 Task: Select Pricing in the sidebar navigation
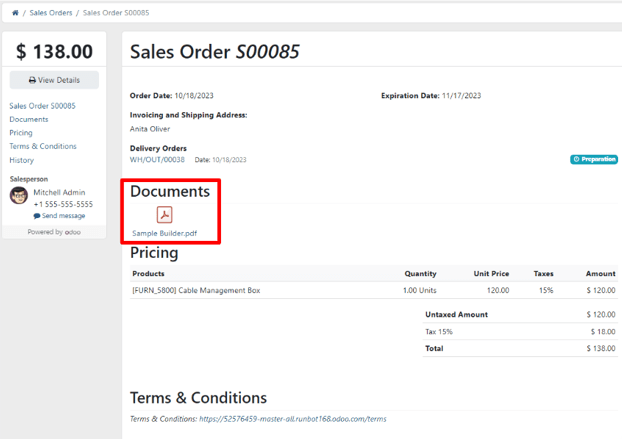21,133
